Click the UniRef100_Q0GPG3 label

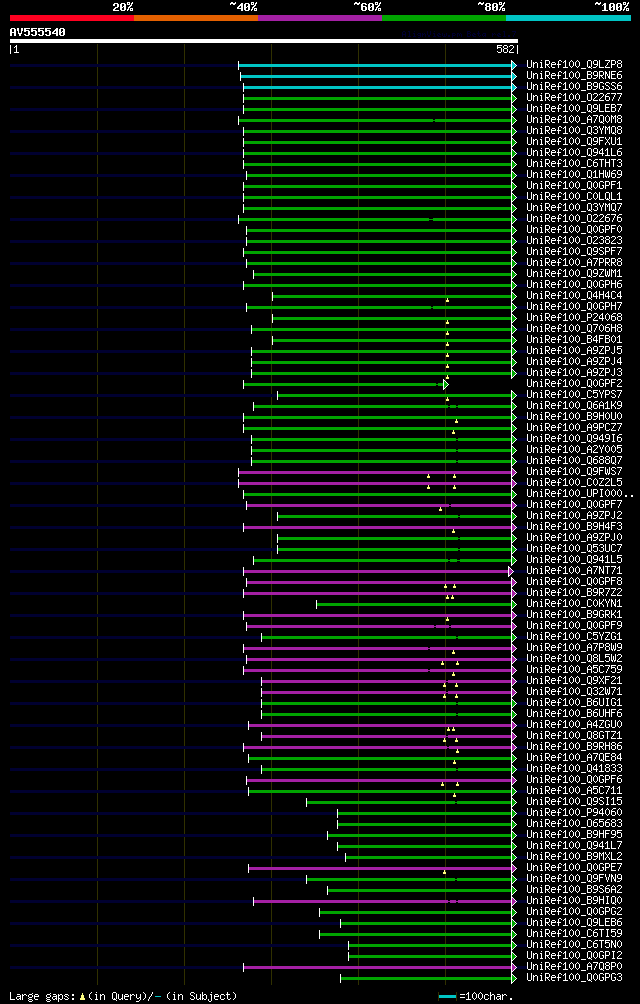point(574,977)
